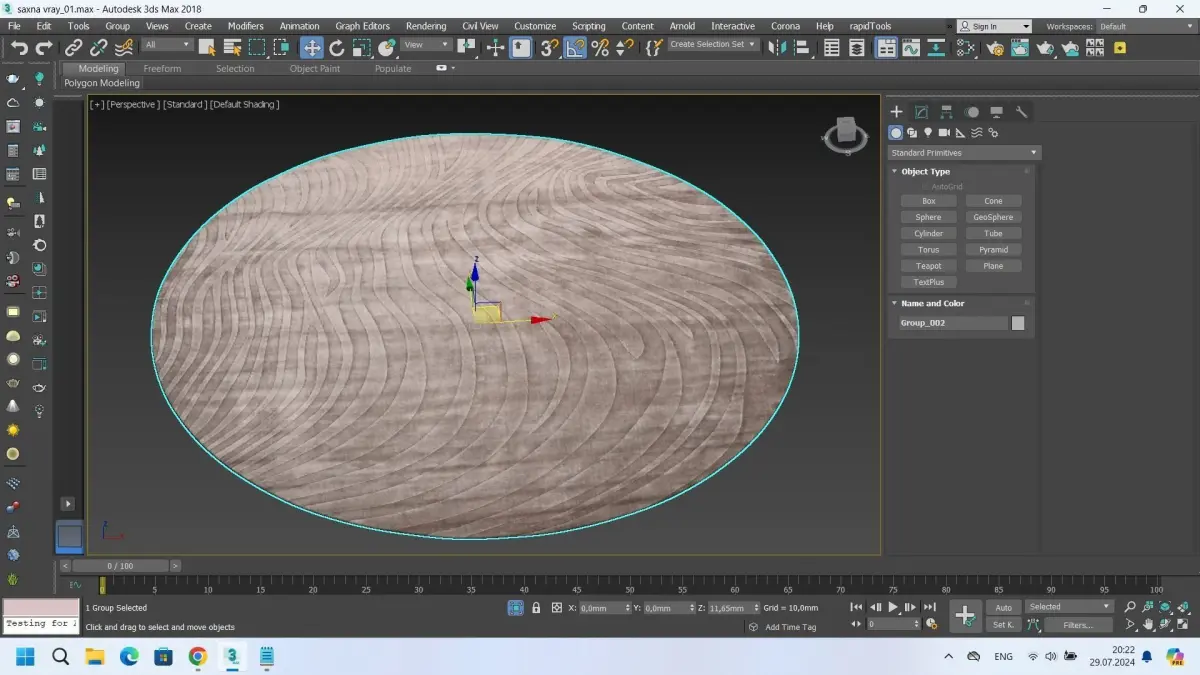Select the Move transform tool
The width and height of the screenshot is (1200, 675).
tap(312, 47)
